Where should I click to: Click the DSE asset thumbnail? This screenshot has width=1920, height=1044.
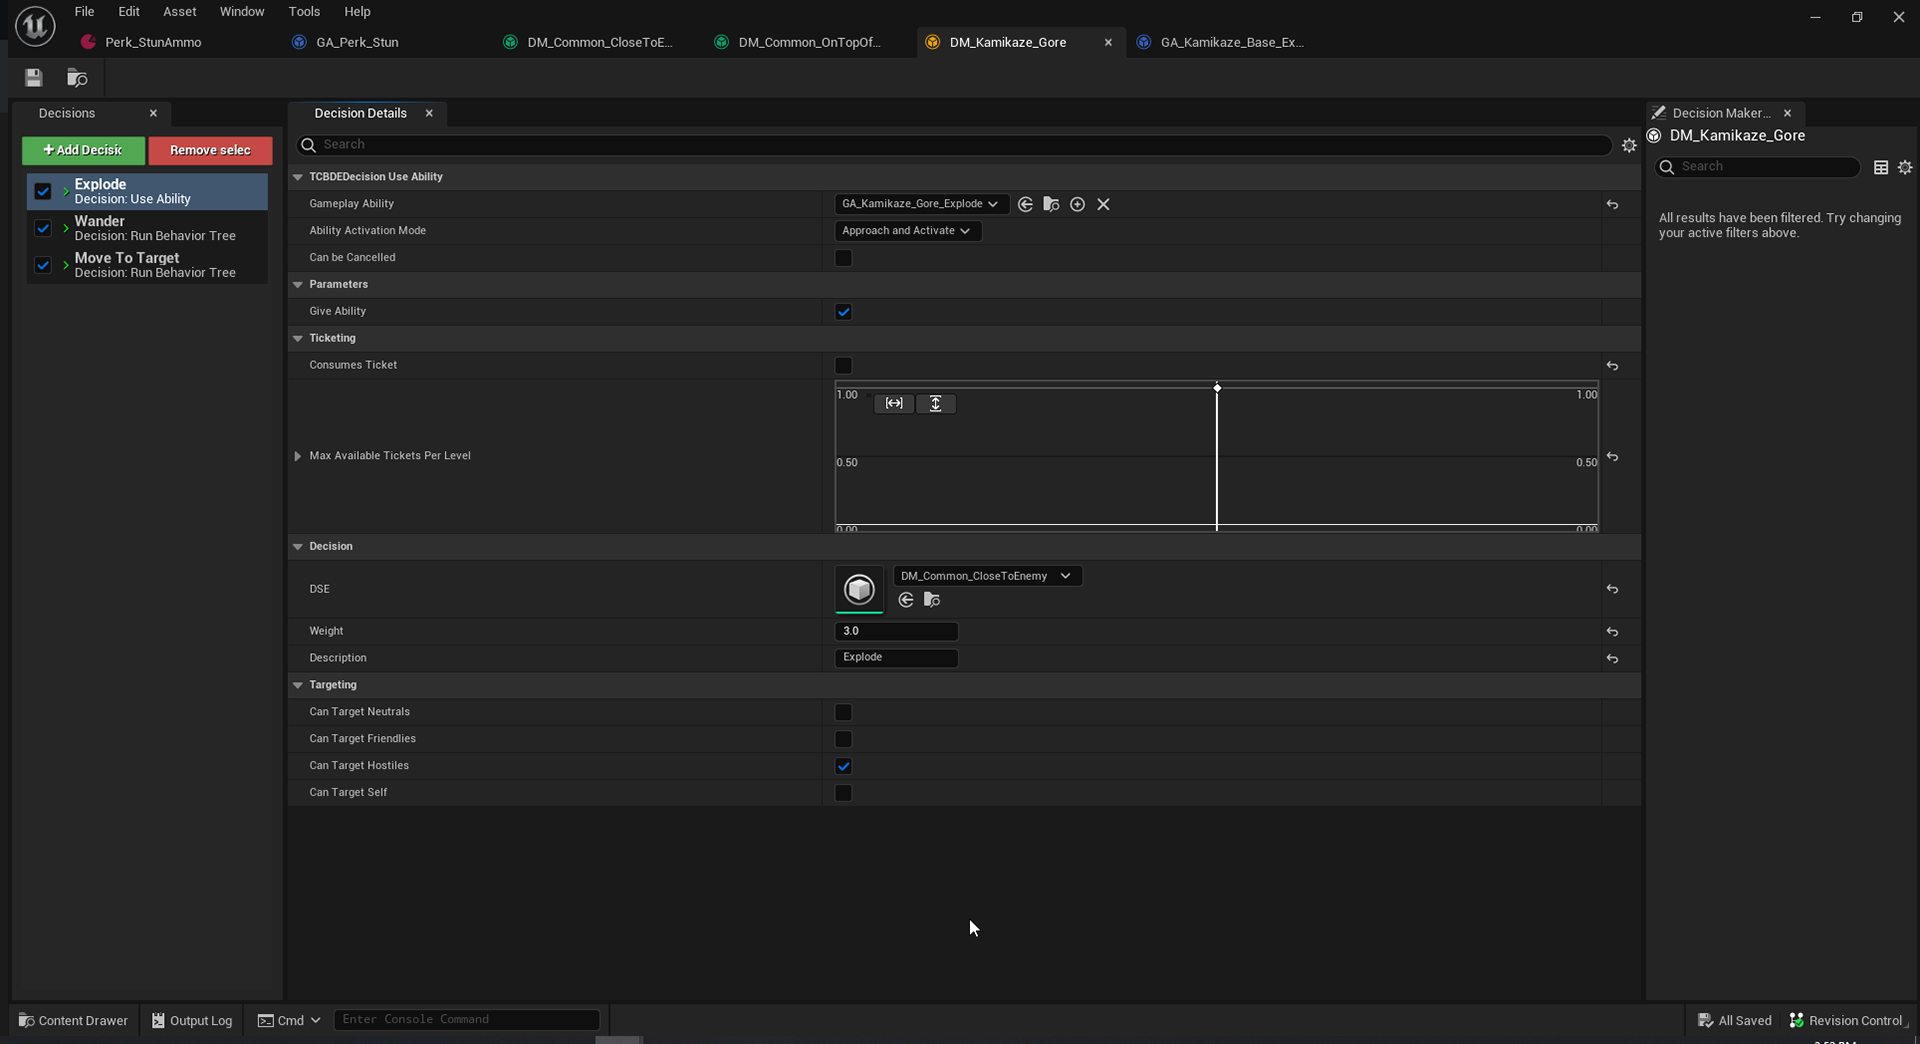coord(859,589)
